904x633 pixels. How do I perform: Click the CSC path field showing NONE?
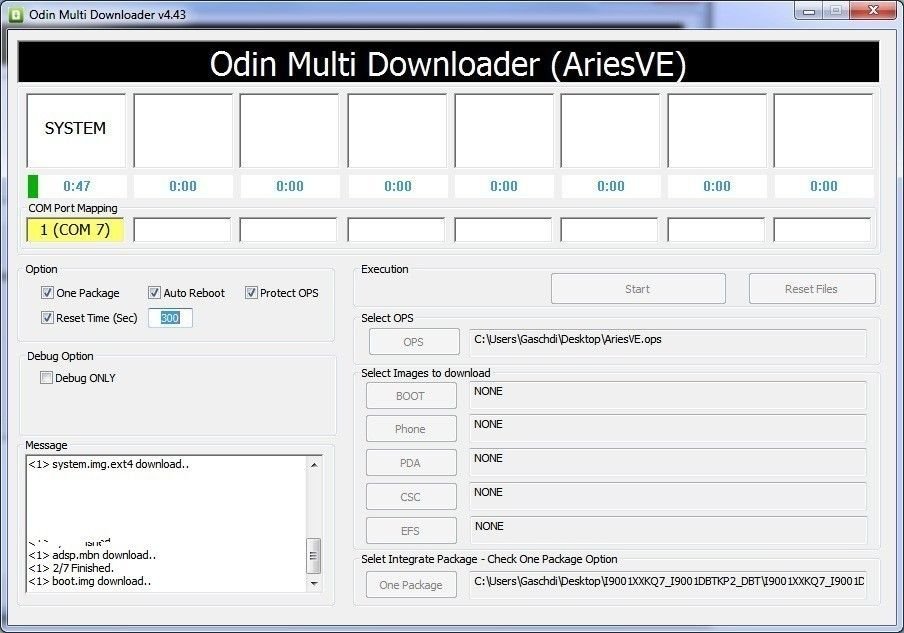click(668, 497)
